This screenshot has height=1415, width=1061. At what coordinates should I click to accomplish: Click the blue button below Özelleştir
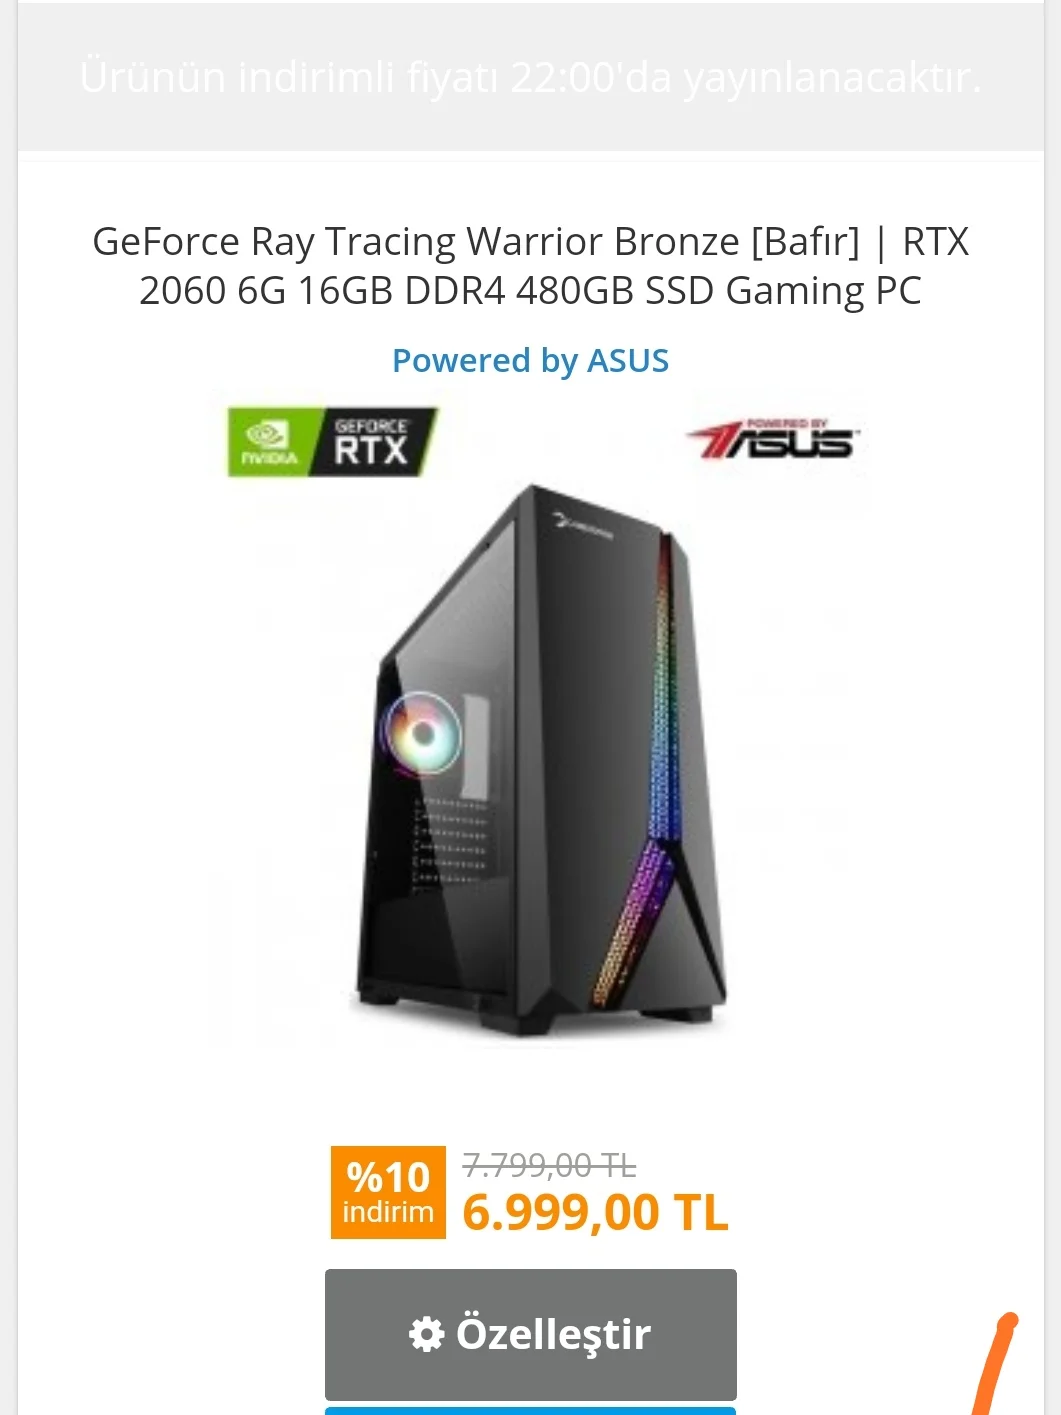click(x=530, y=1411)
